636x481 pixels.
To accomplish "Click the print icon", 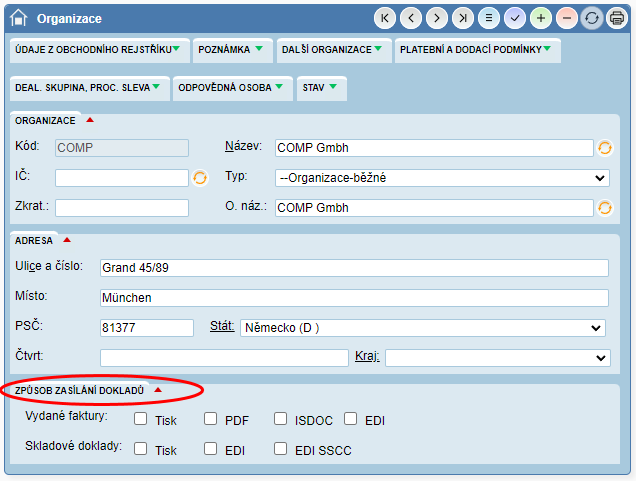I will (x=617, y=18).
